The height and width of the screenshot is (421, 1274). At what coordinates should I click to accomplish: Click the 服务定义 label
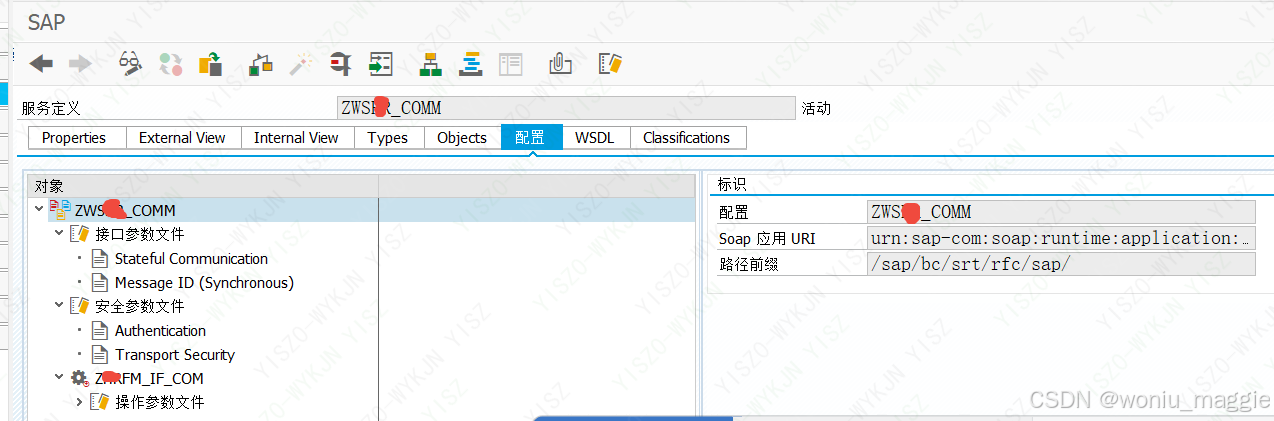[50, 108]
